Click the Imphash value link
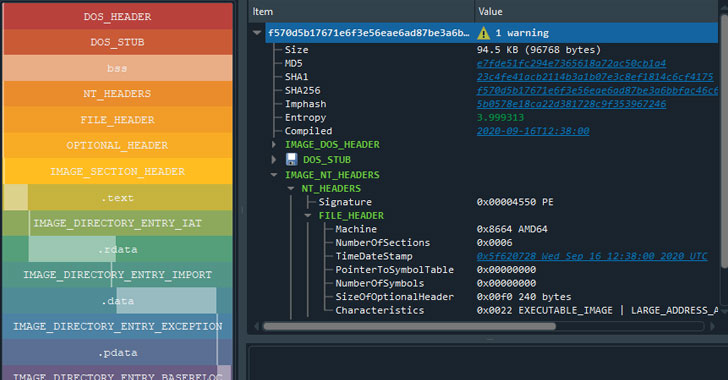This screenshot has height=380, width=728. [x=571, y=104]
